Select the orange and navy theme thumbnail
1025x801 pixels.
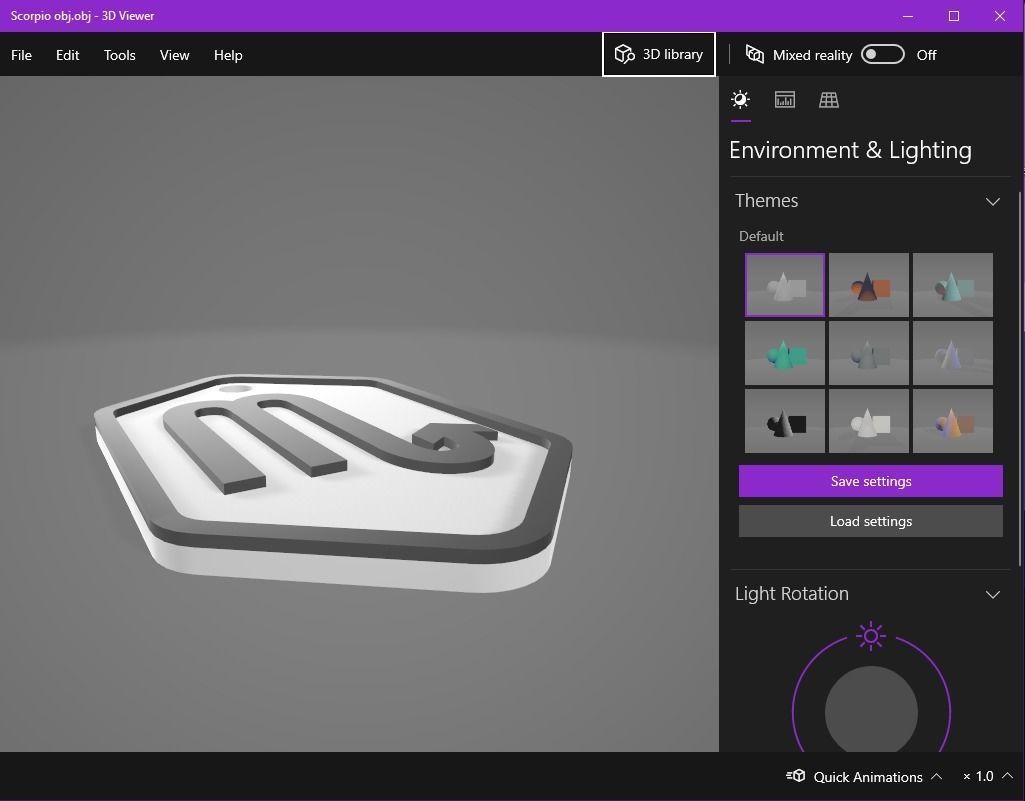869,285
